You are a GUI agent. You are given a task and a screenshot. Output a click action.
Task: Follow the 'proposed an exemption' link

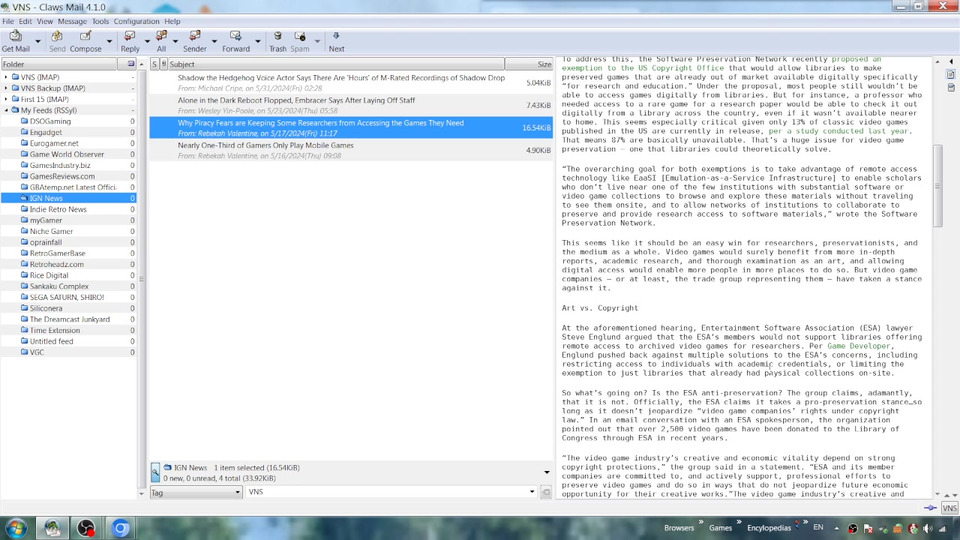[722, 63]
